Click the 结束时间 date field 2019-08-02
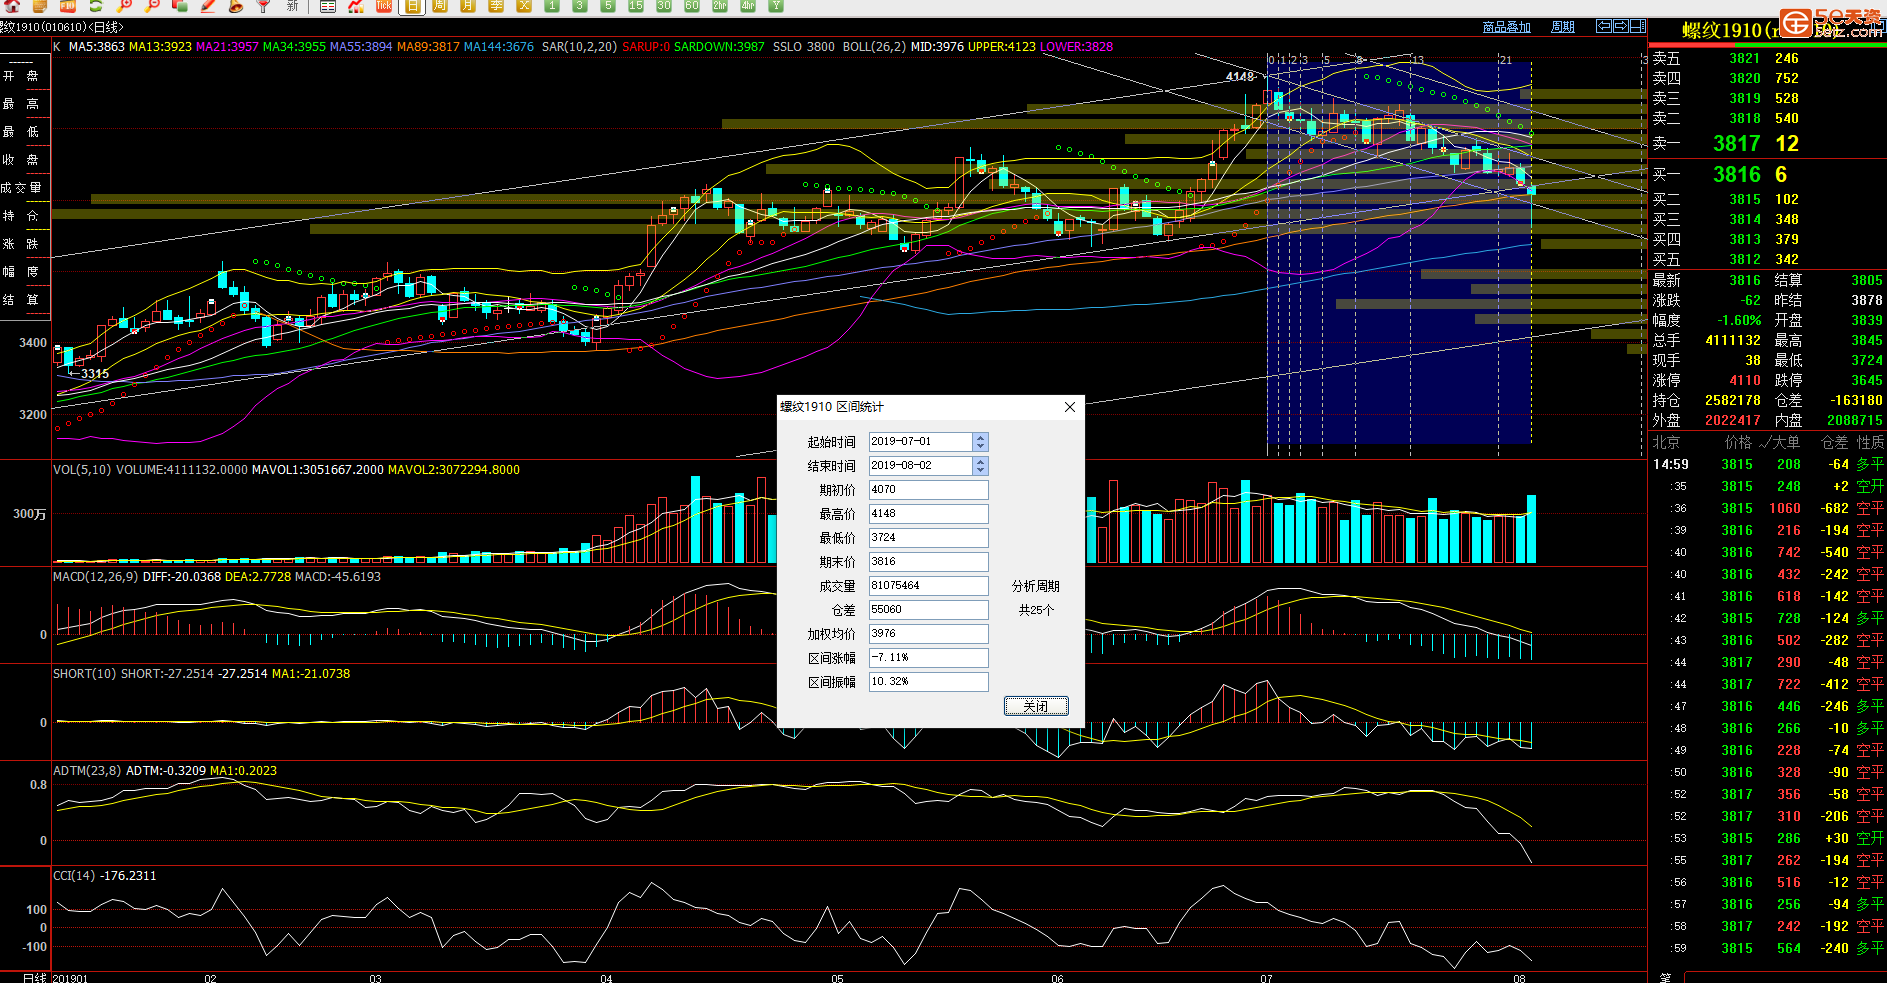This screenshot has width=1887, height=983. [x=920, y=465]
